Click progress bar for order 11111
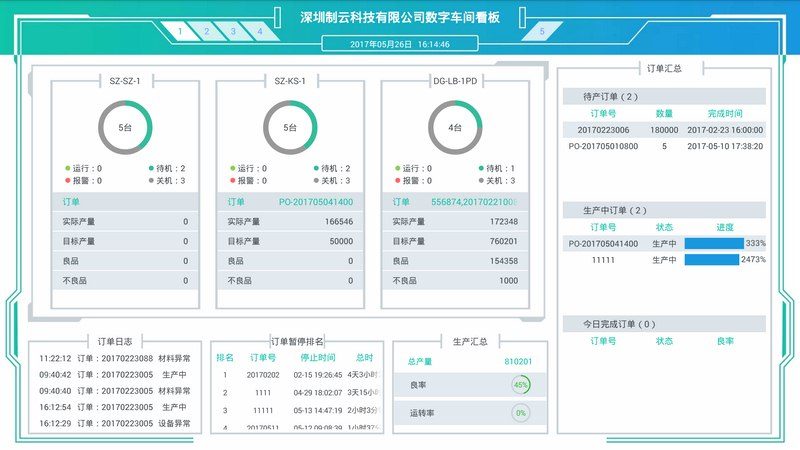800x450 pixels. pos(711,260)
